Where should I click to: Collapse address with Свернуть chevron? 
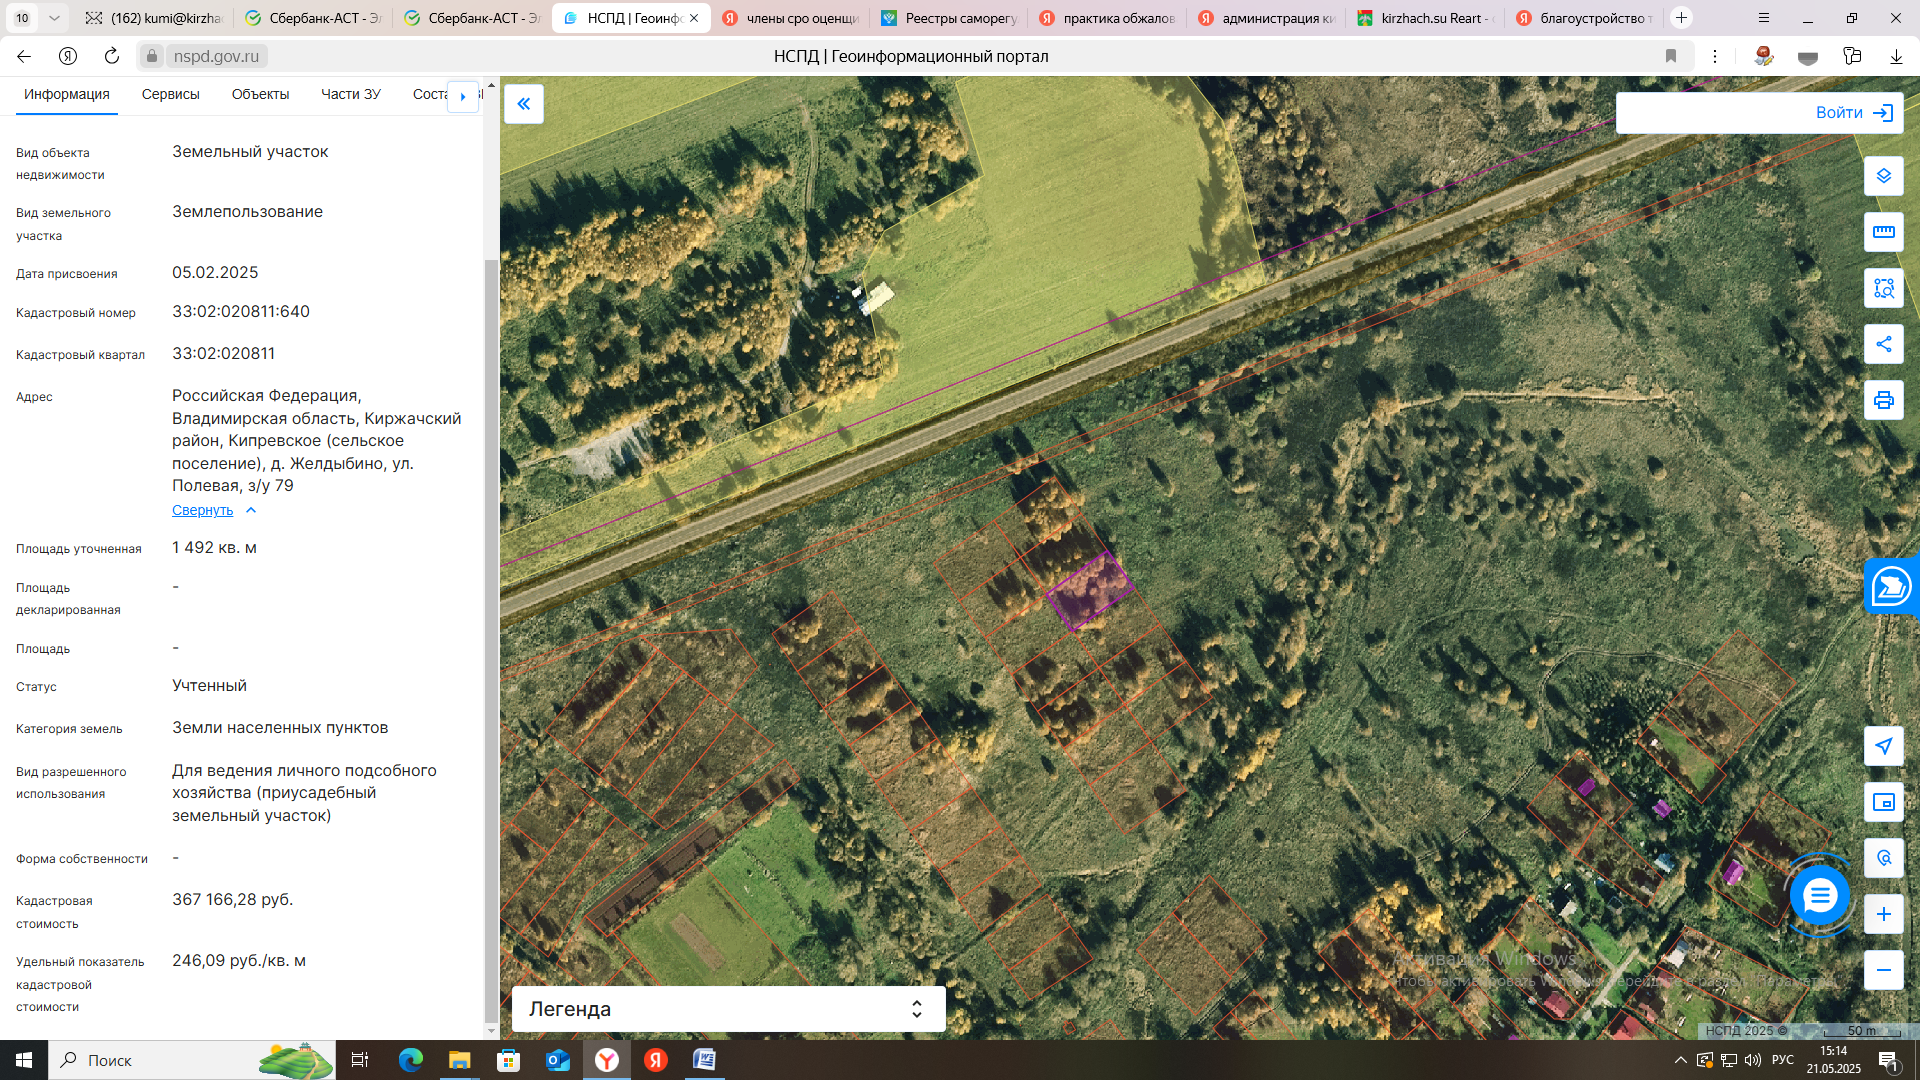[251, 510]
